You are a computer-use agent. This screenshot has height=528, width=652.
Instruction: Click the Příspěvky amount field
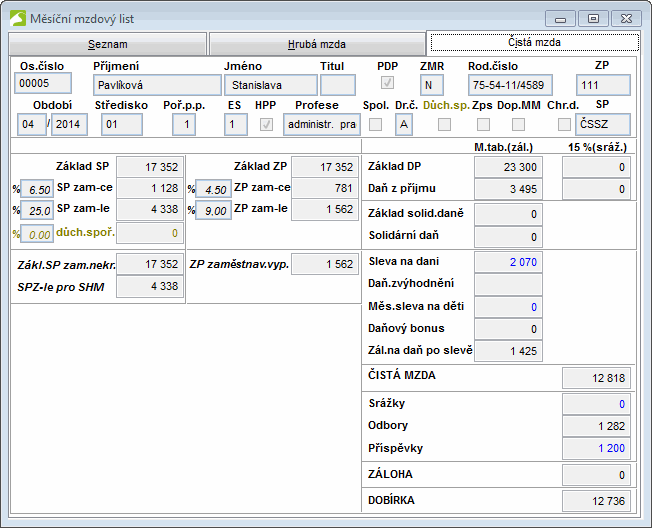[x=596, y=449]
